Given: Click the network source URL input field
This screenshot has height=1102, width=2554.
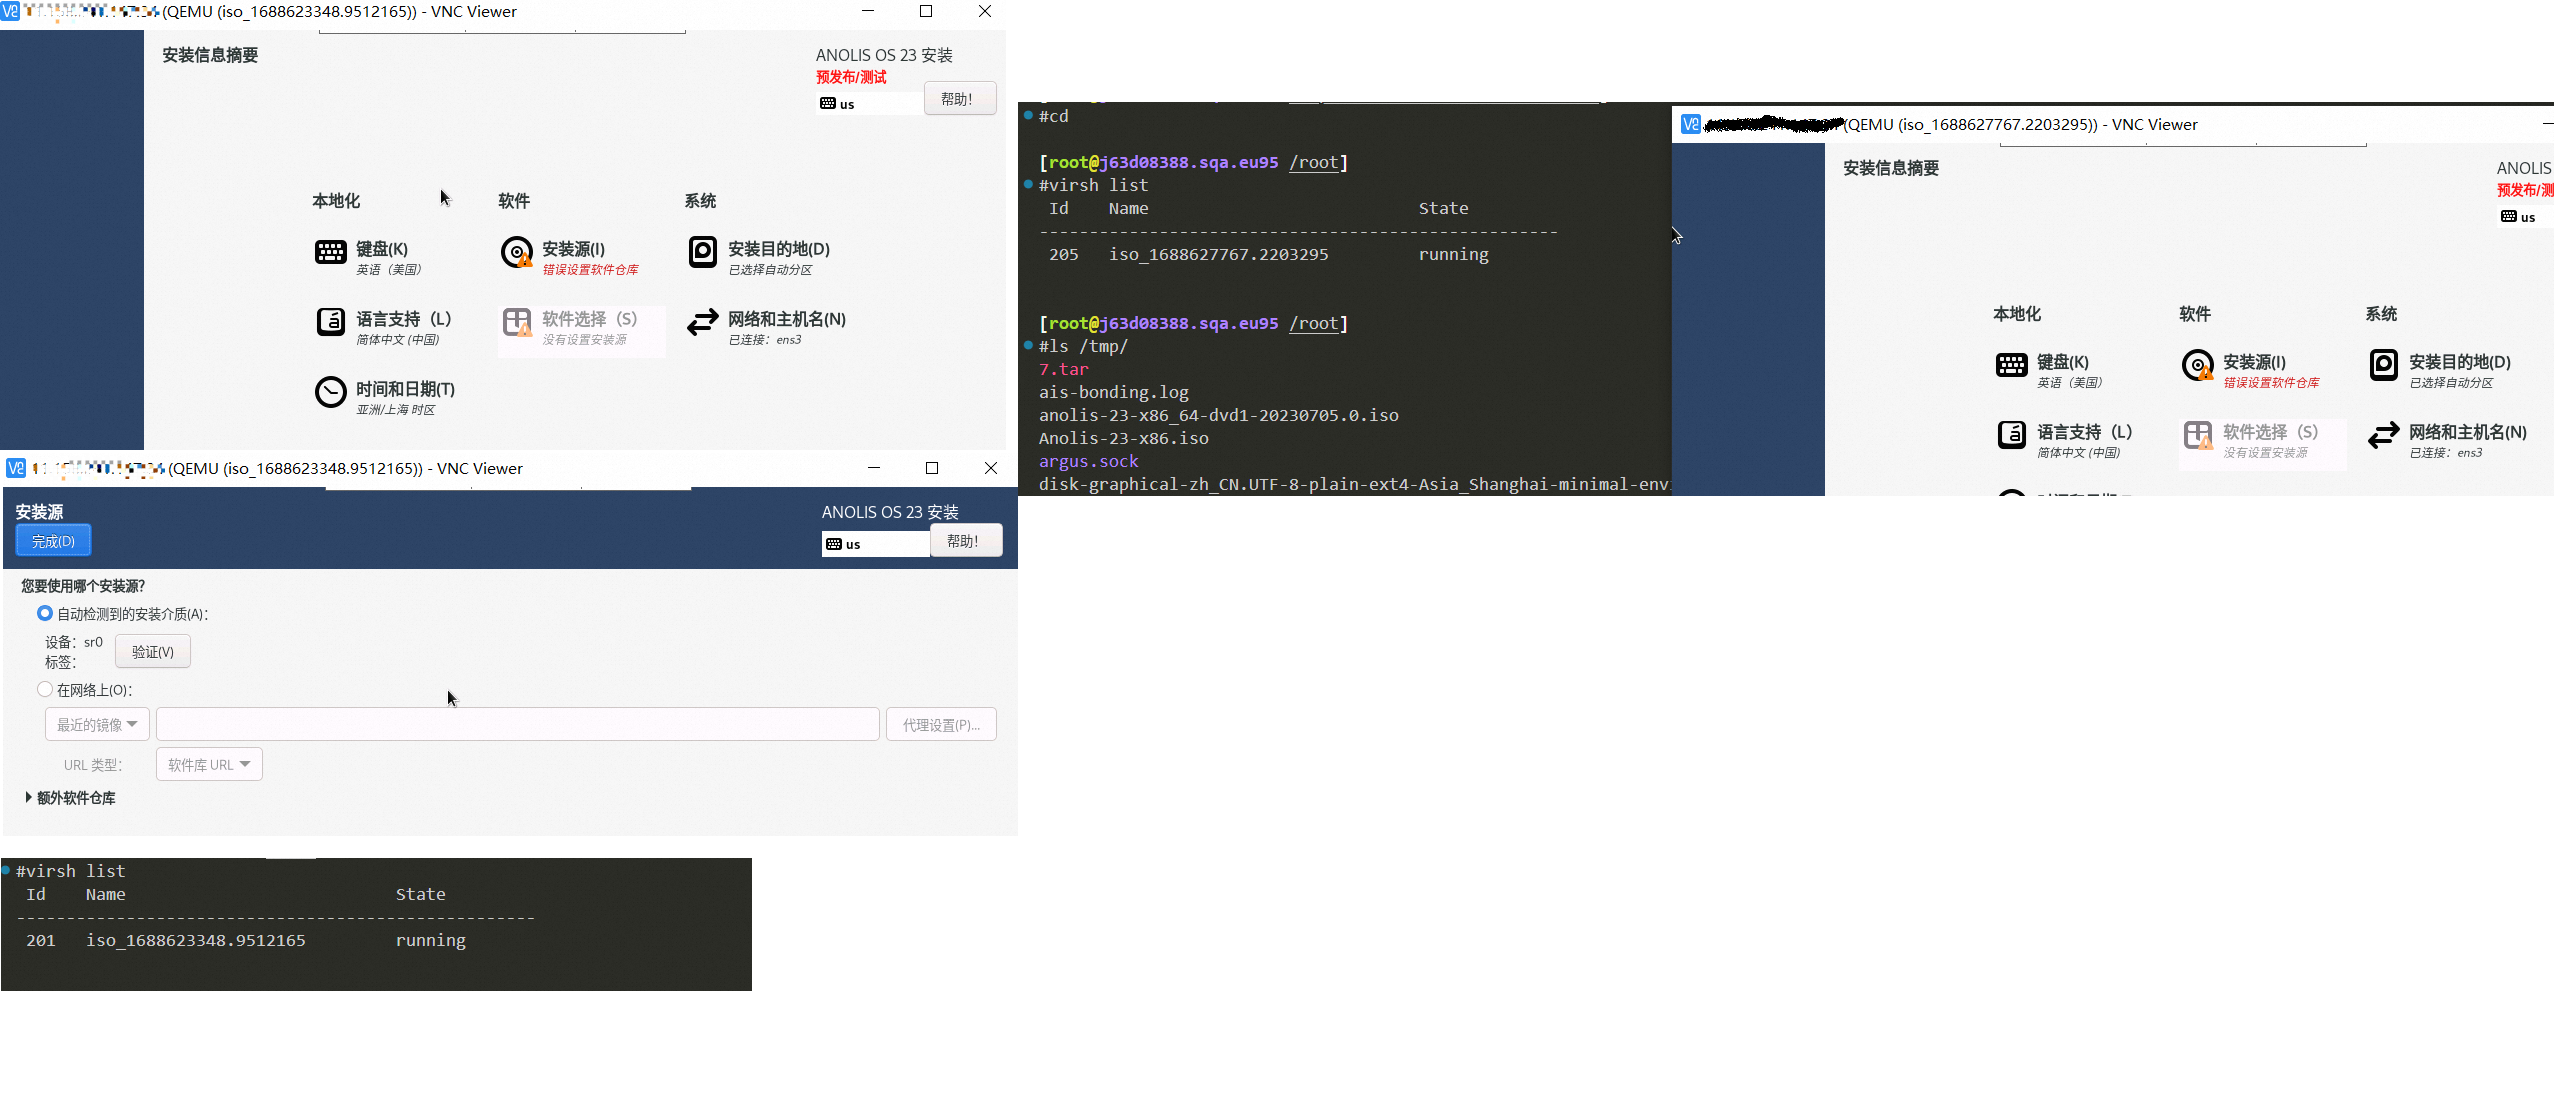Looking at the screenshot, I should pos(517,724).
